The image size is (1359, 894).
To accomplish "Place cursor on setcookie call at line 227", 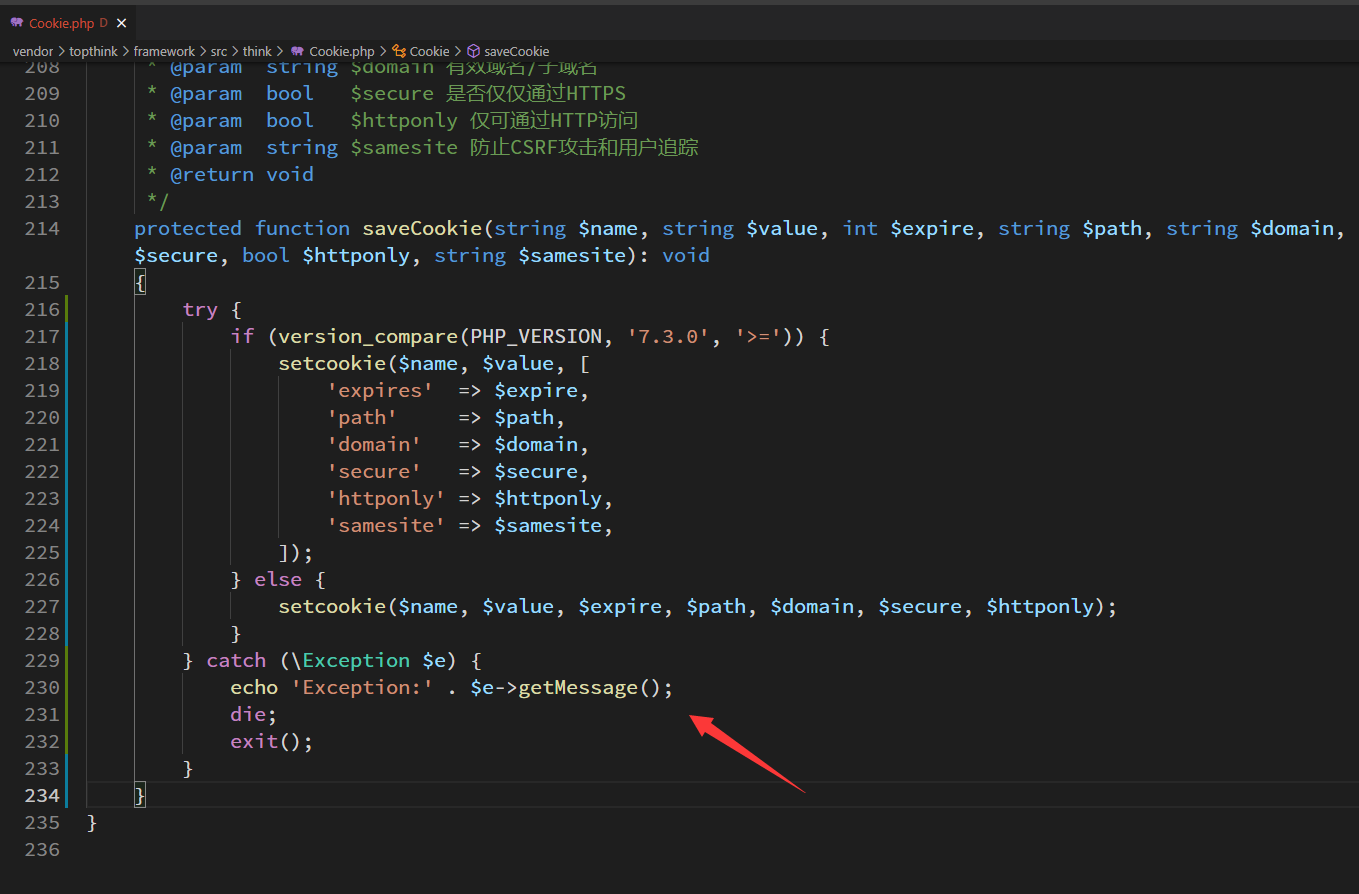I will tap(332, 606).
